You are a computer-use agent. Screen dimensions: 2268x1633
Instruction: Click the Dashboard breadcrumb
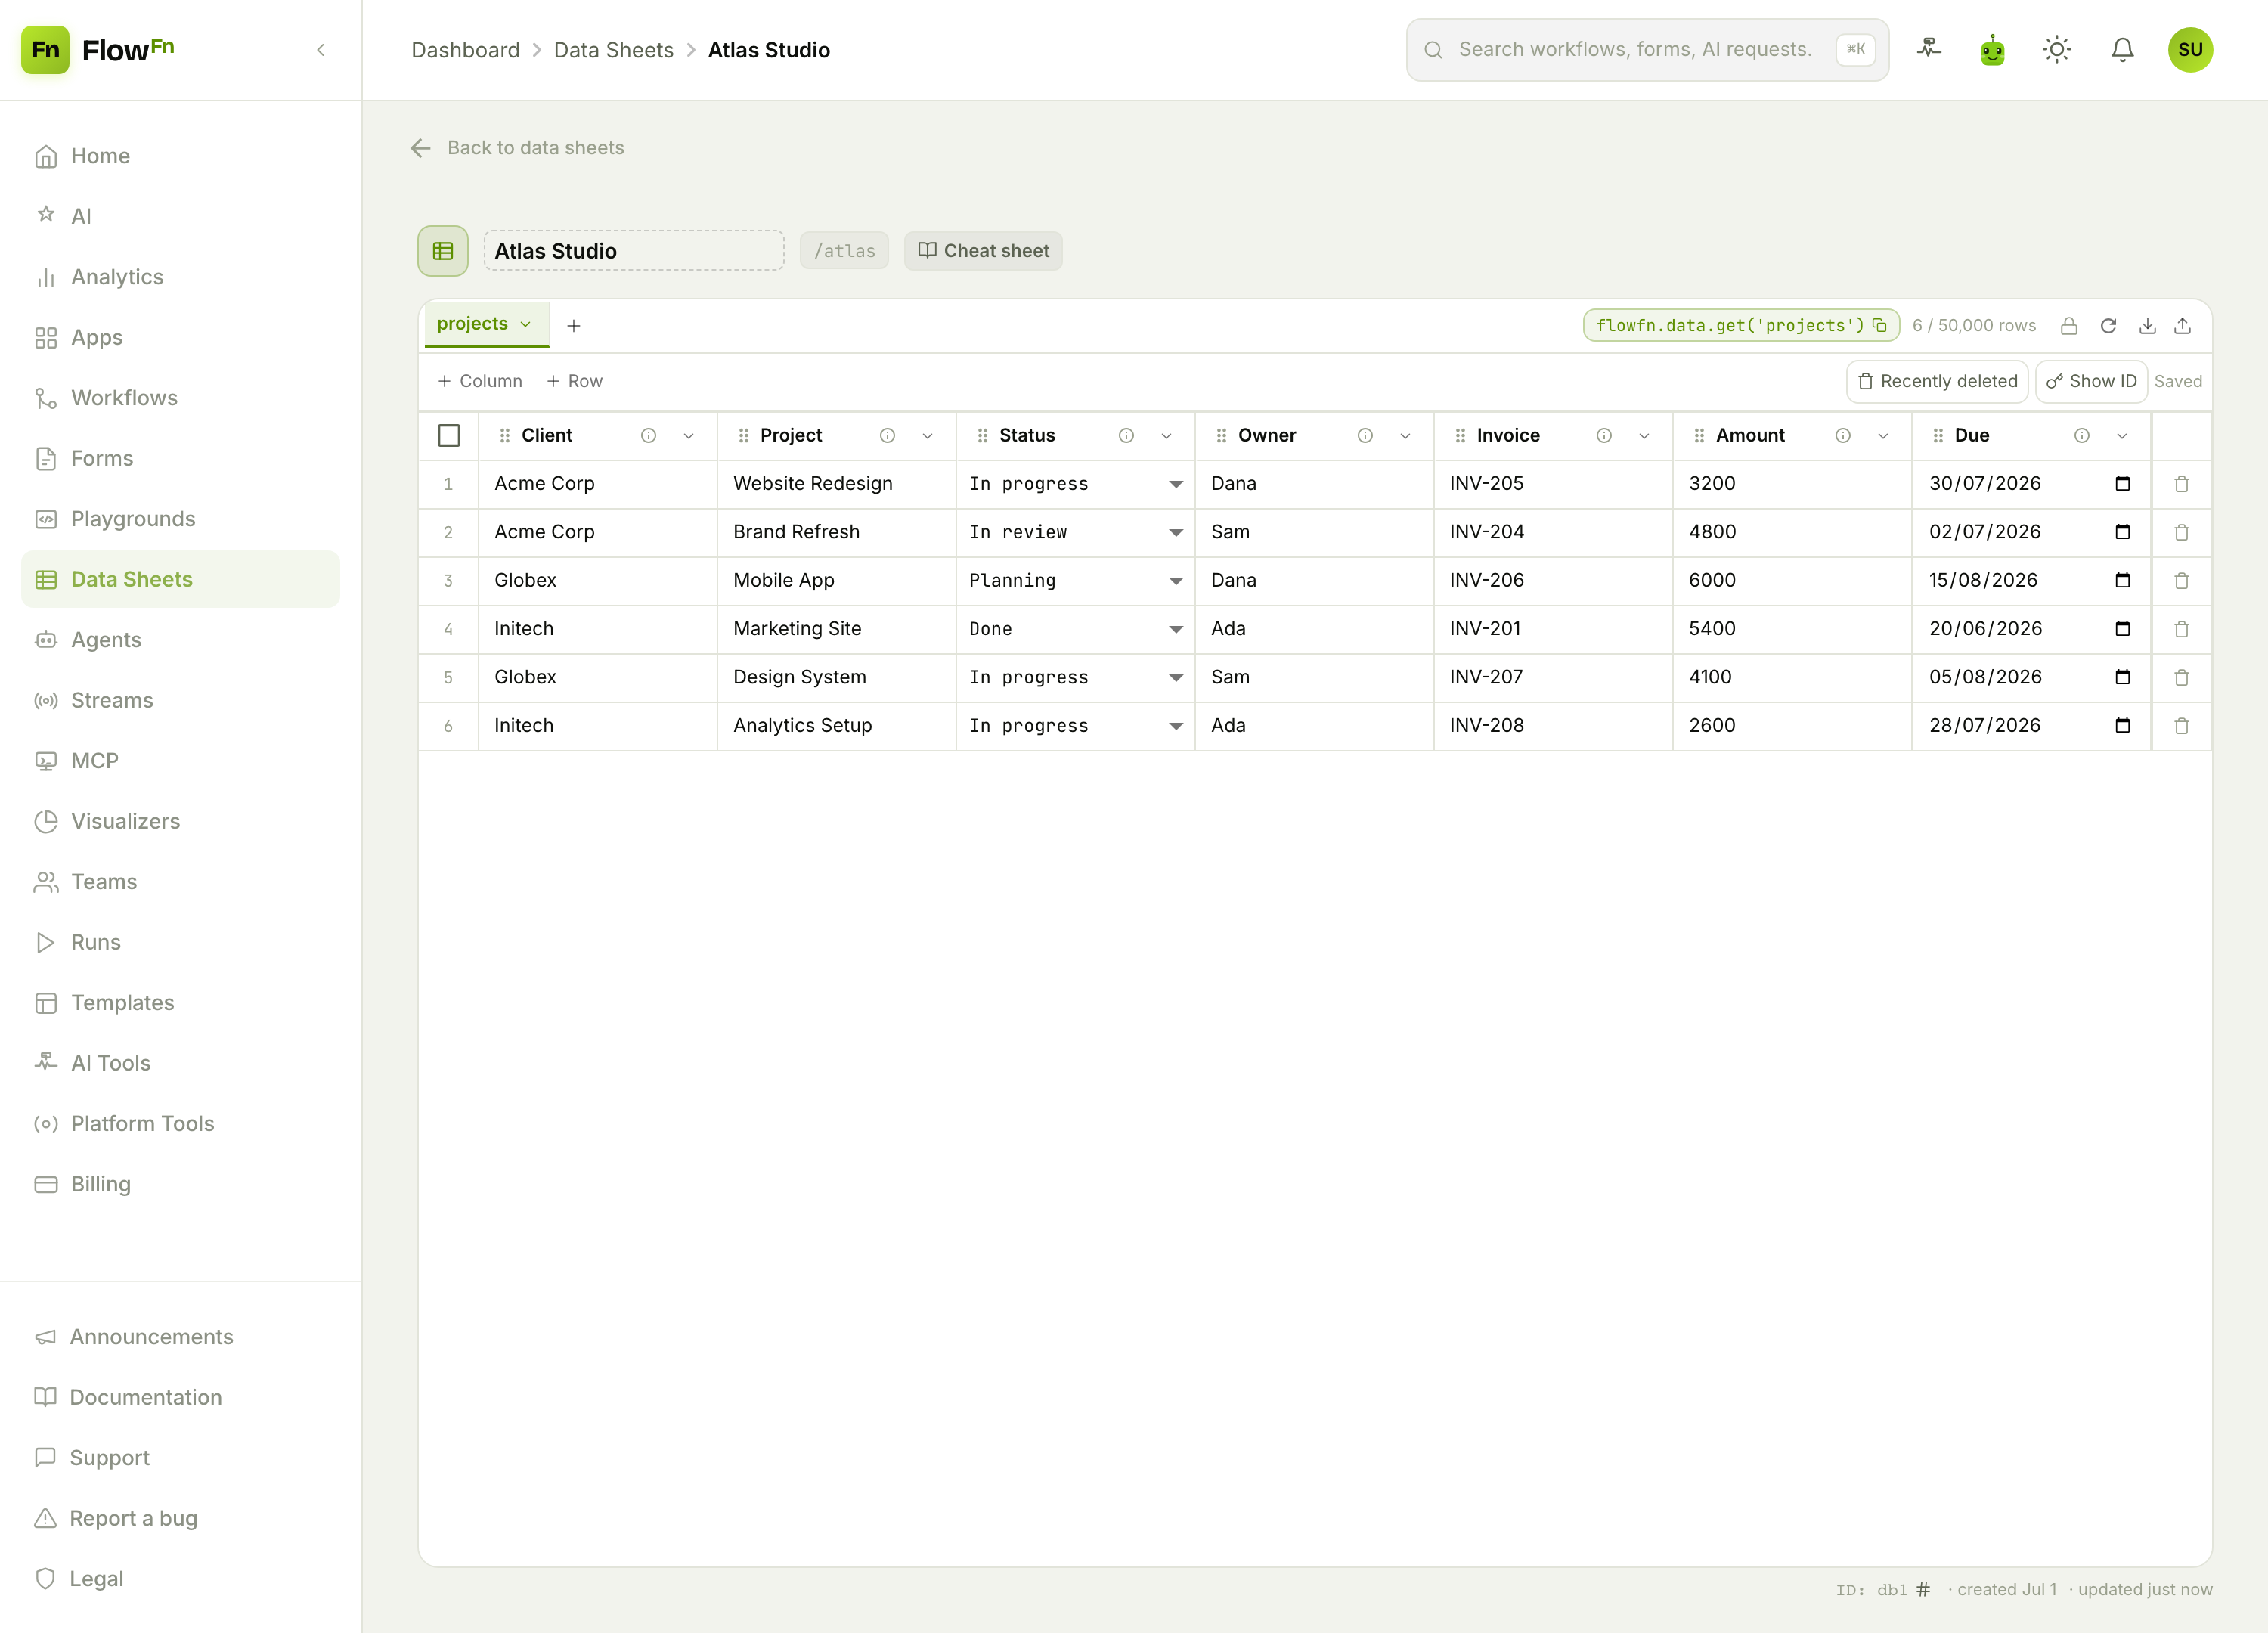tap(465, 50)
